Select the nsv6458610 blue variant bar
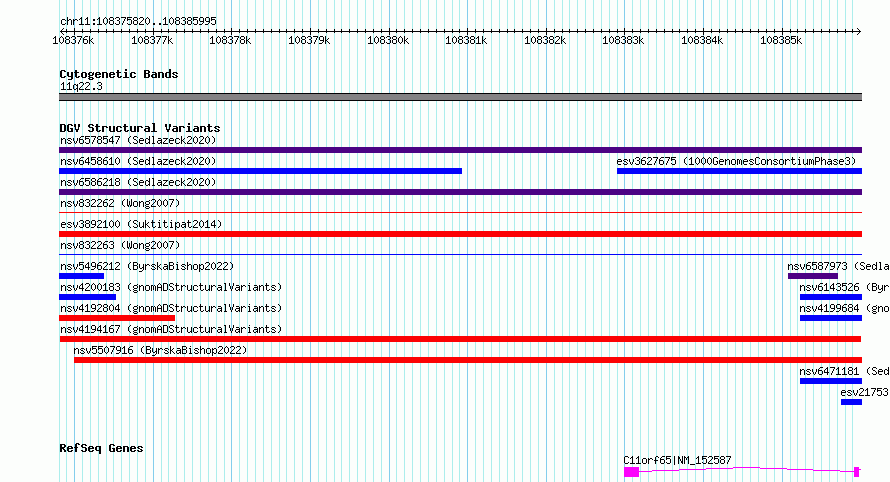Screen dimensions: 890x482 (261, 171)
